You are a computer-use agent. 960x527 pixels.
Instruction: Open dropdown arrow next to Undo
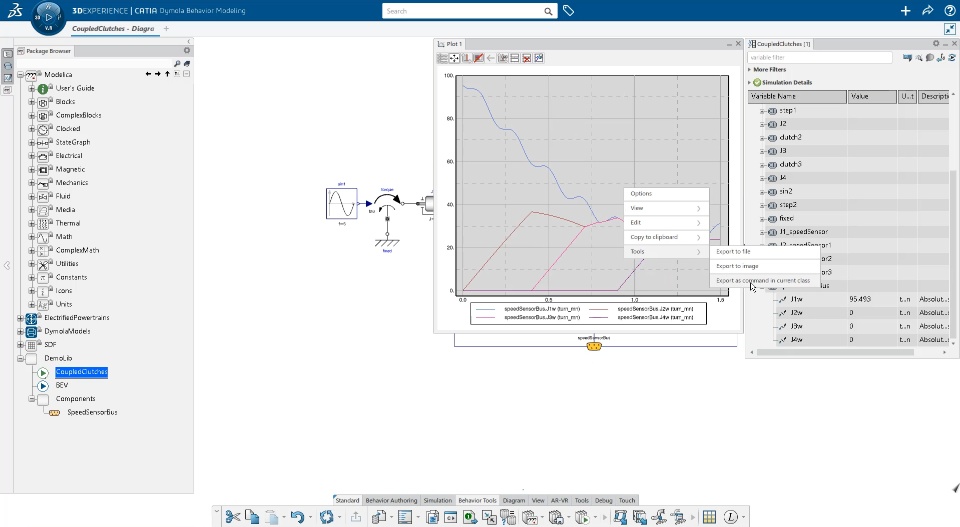pos(310,518)
